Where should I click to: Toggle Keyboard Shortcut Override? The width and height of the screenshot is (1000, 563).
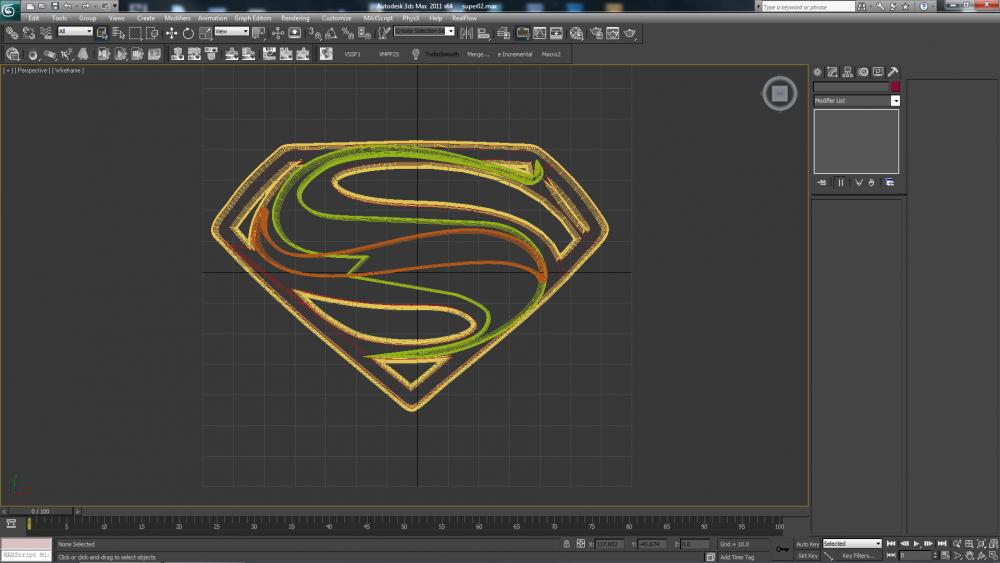click(x=295, y=33)
